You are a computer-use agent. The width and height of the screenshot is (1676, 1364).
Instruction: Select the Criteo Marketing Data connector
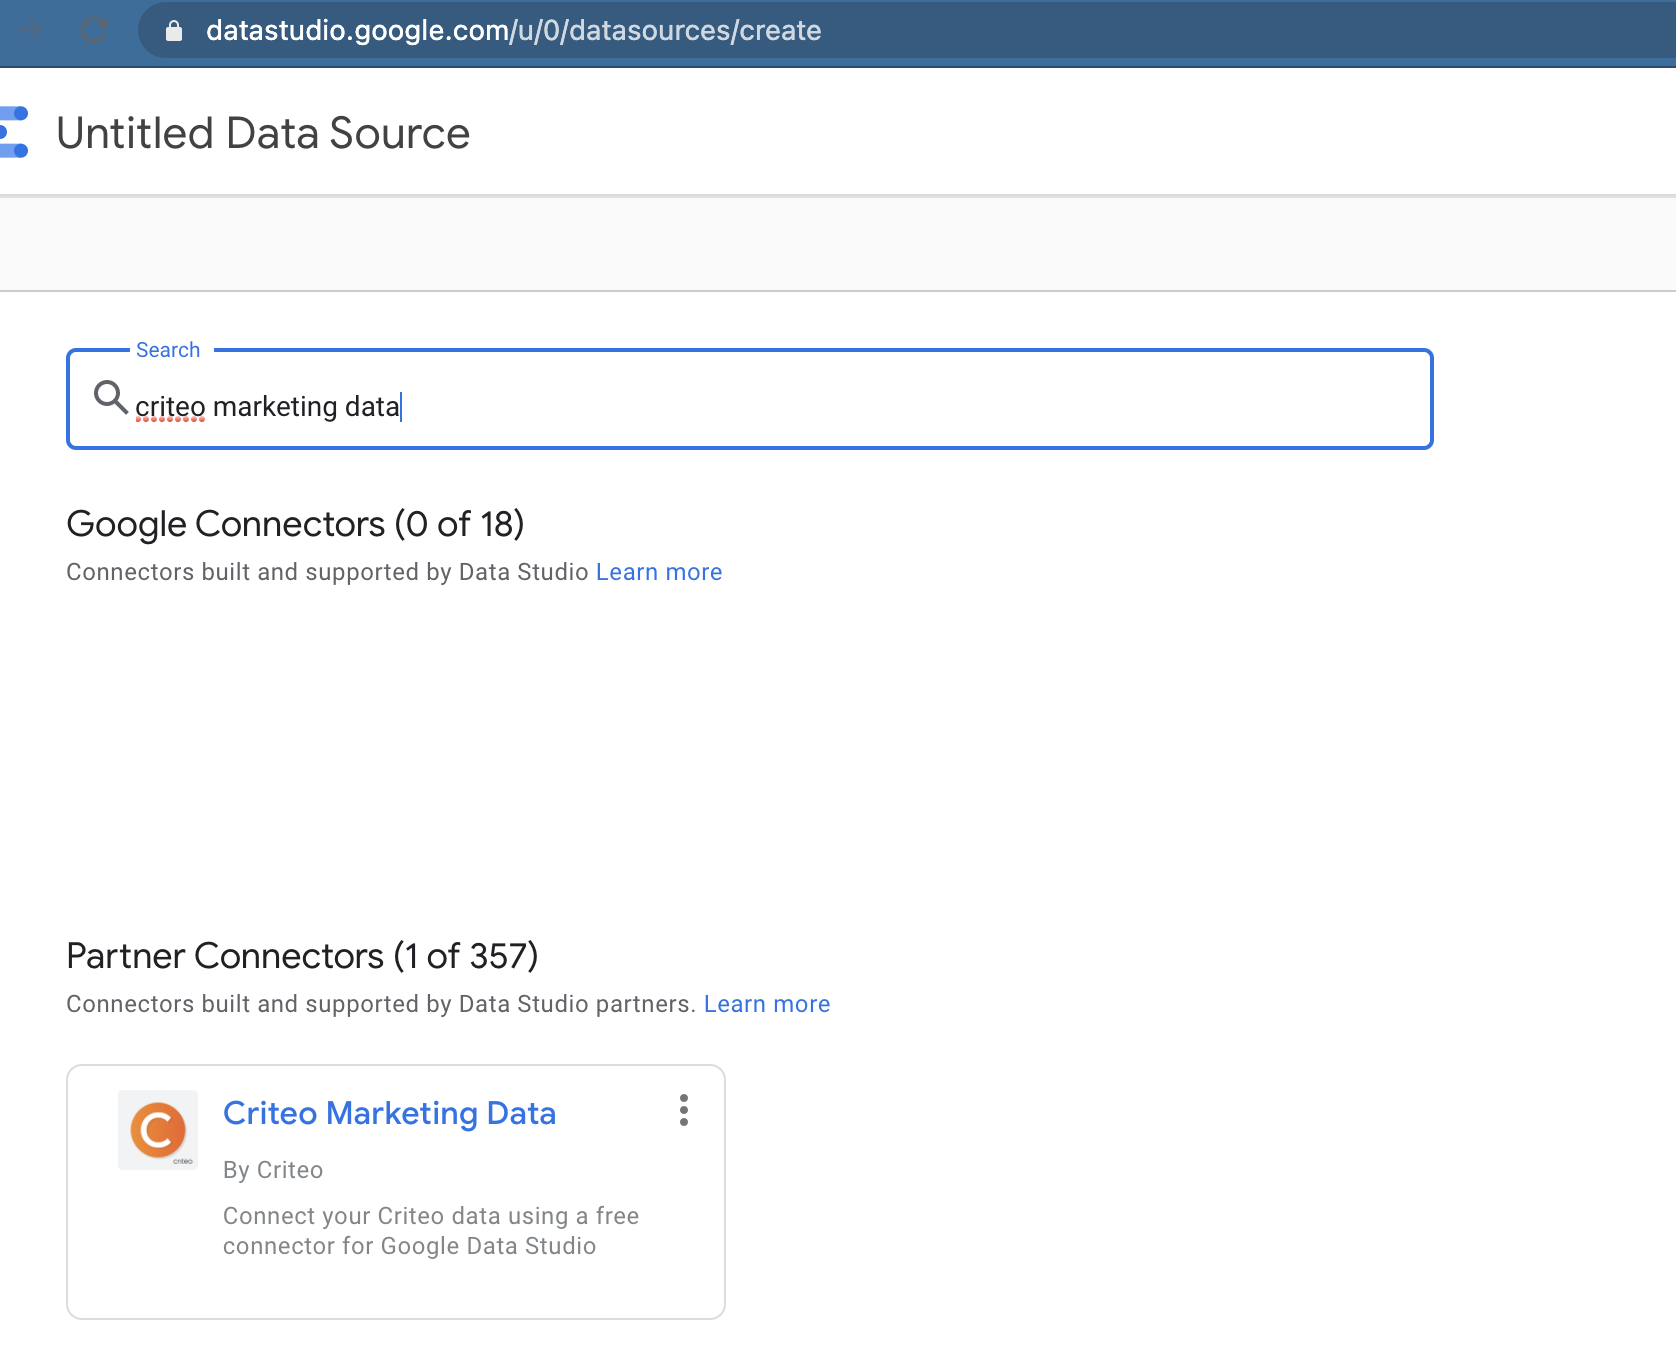pos(389,1113)
